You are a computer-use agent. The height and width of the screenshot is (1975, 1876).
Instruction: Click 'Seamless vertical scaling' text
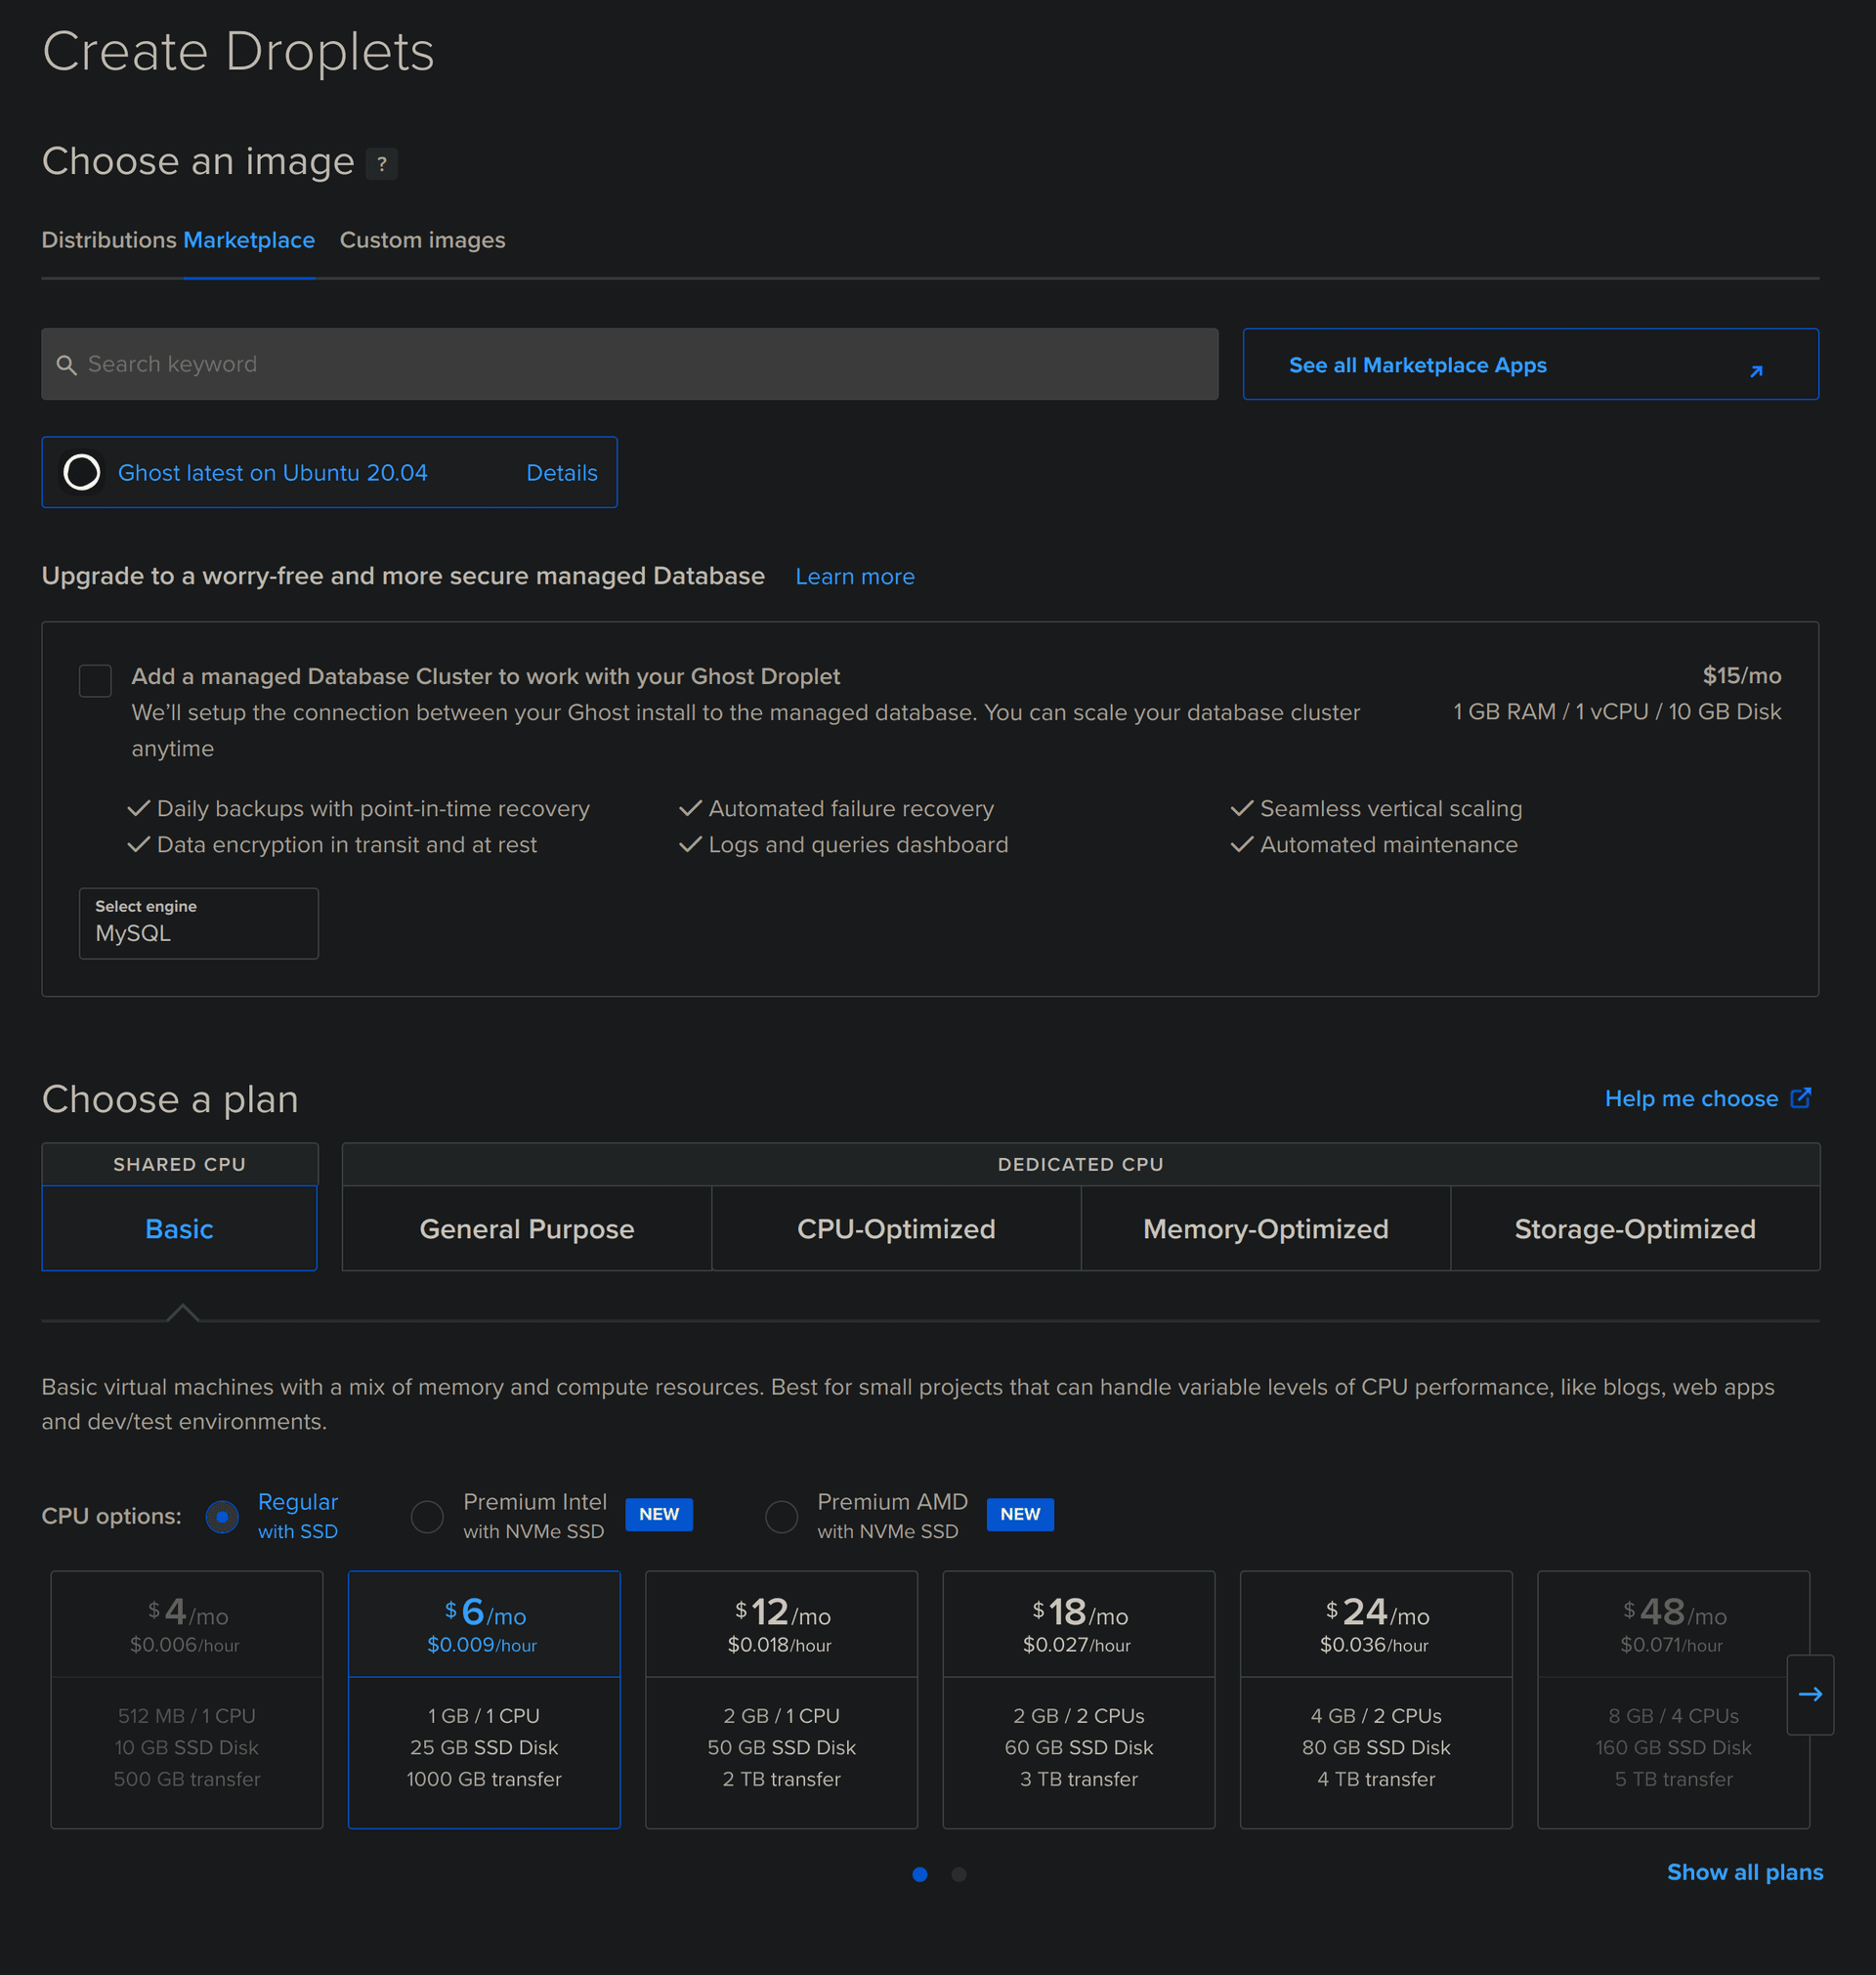click(1391, 808)
